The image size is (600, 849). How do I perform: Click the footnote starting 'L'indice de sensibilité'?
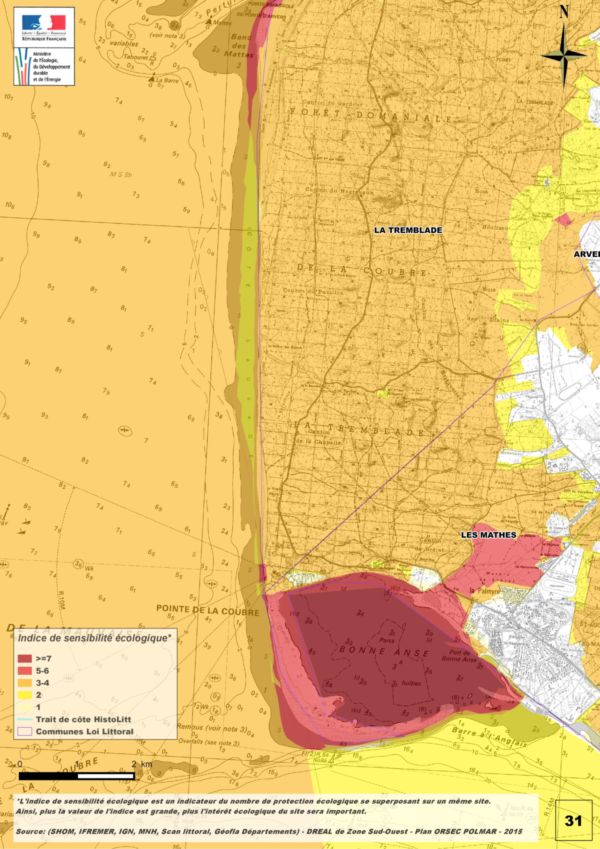[253, 806]
